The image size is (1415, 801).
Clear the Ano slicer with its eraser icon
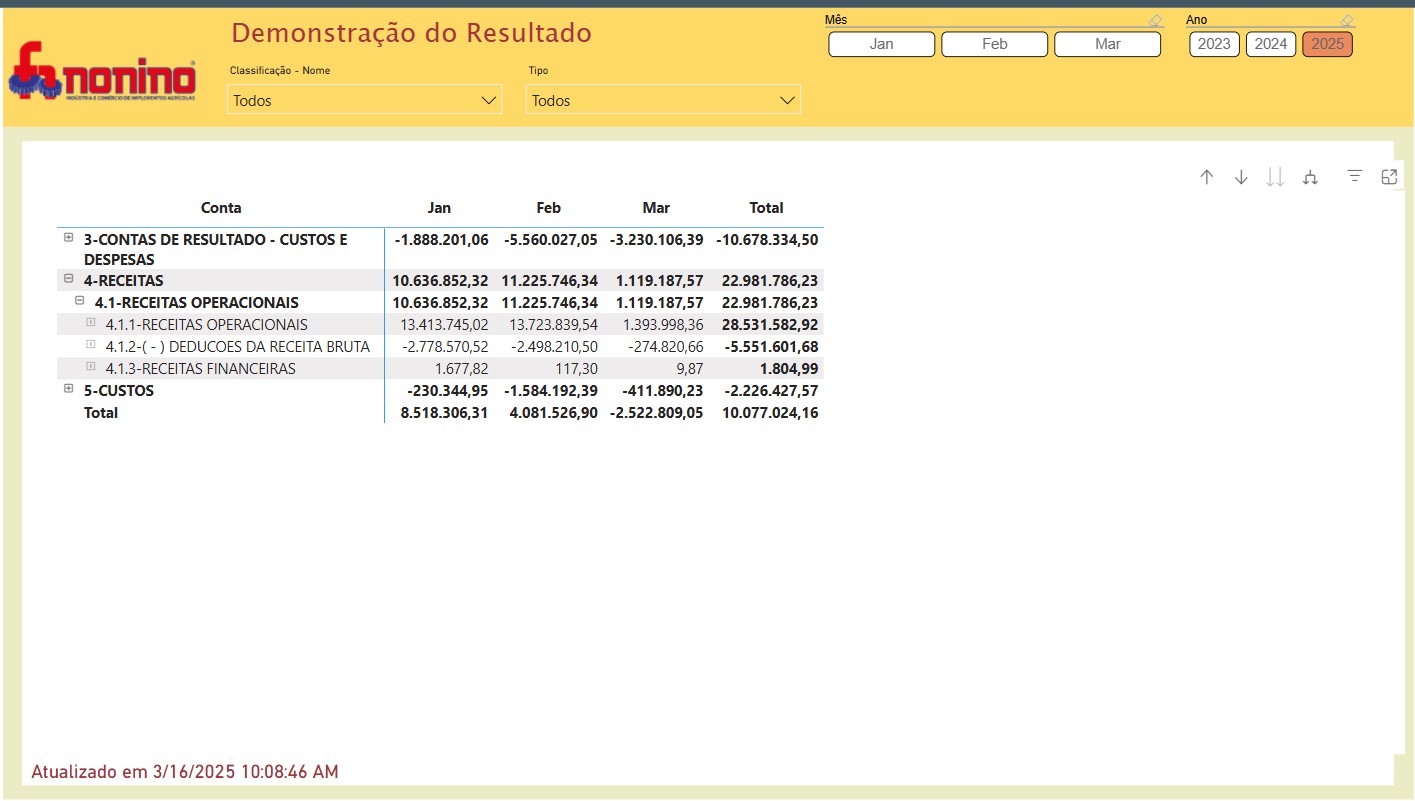[x=1346, y=20]
